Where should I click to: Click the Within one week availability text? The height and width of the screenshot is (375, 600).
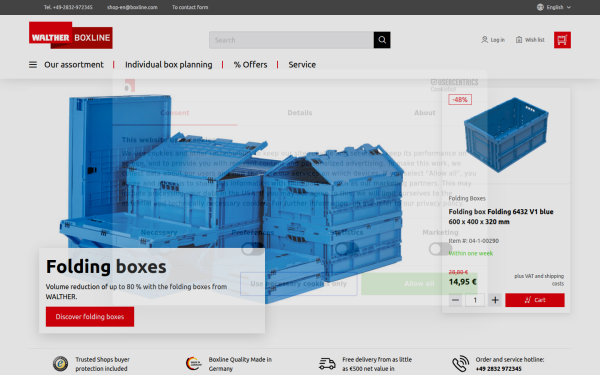pyautogui.click(x=471, y=253)
